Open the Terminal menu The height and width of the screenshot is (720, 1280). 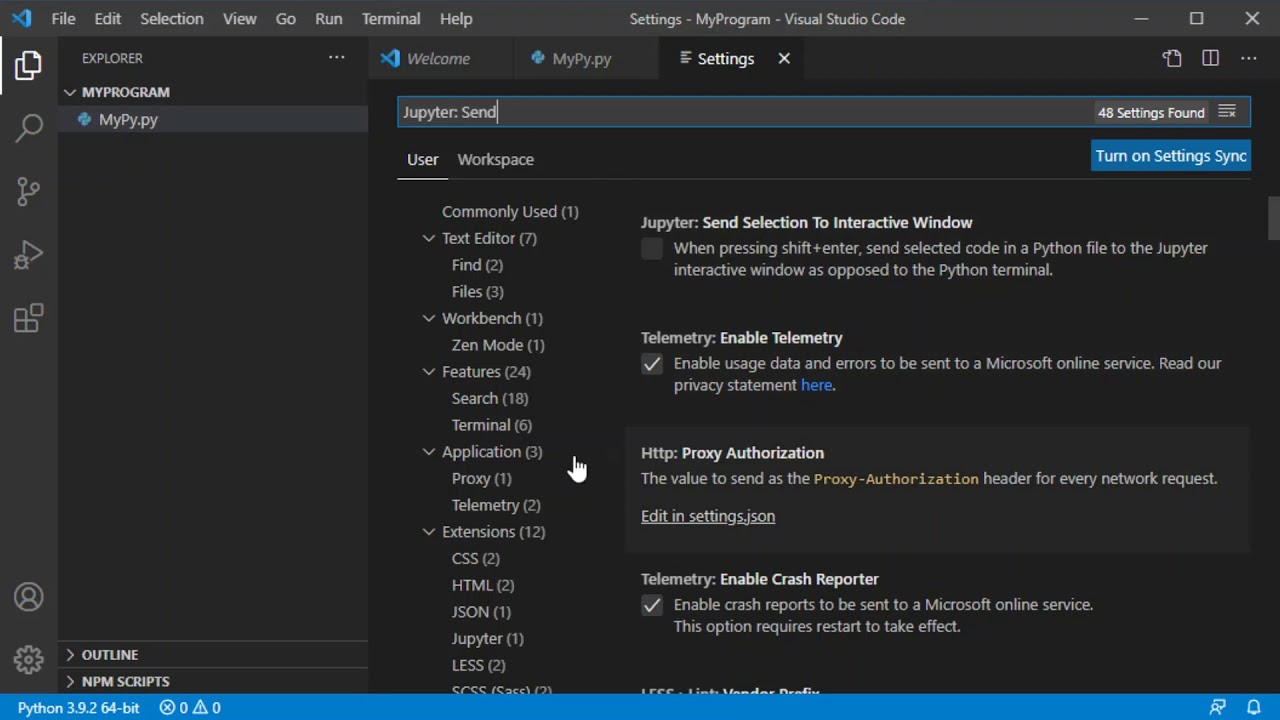click(x=391, y=19)
